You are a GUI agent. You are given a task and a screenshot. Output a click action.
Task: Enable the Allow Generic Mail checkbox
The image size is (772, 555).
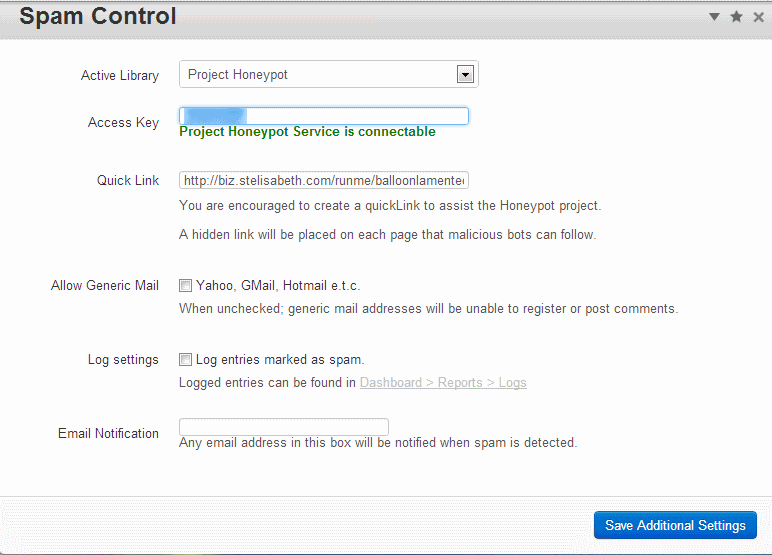click(186, 286)
